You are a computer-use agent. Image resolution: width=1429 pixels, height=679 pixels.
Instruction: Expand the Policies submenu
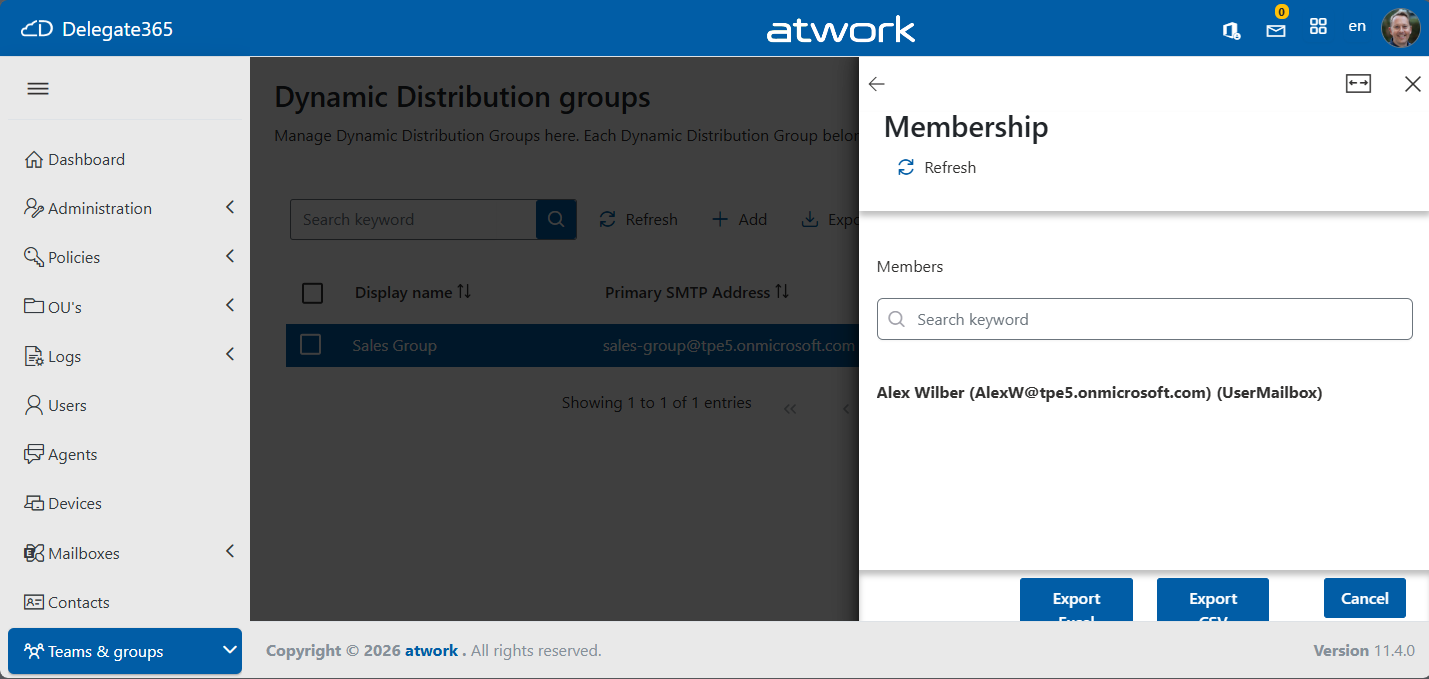click(x=230, y=257)
